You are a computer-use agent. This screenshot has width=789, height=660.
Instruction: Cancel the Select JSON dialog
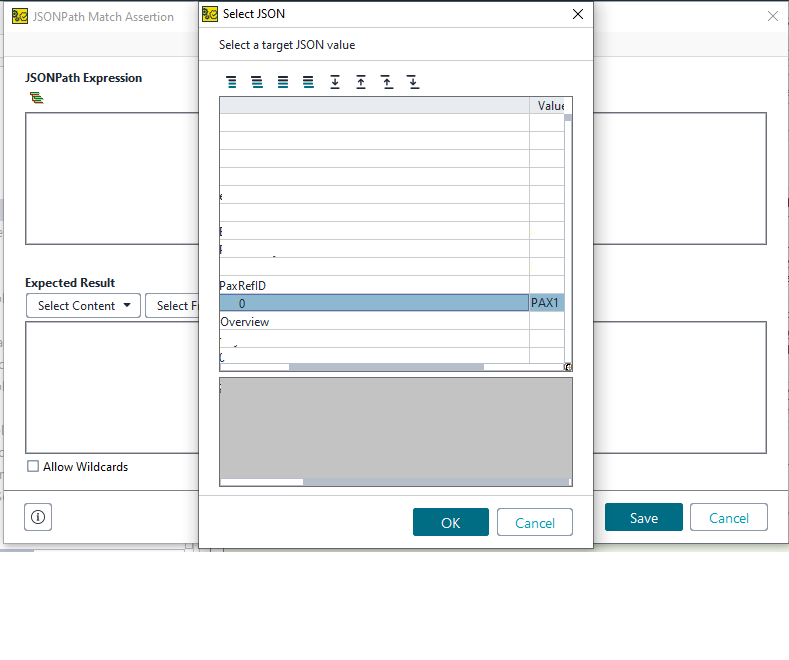(534, 522)
